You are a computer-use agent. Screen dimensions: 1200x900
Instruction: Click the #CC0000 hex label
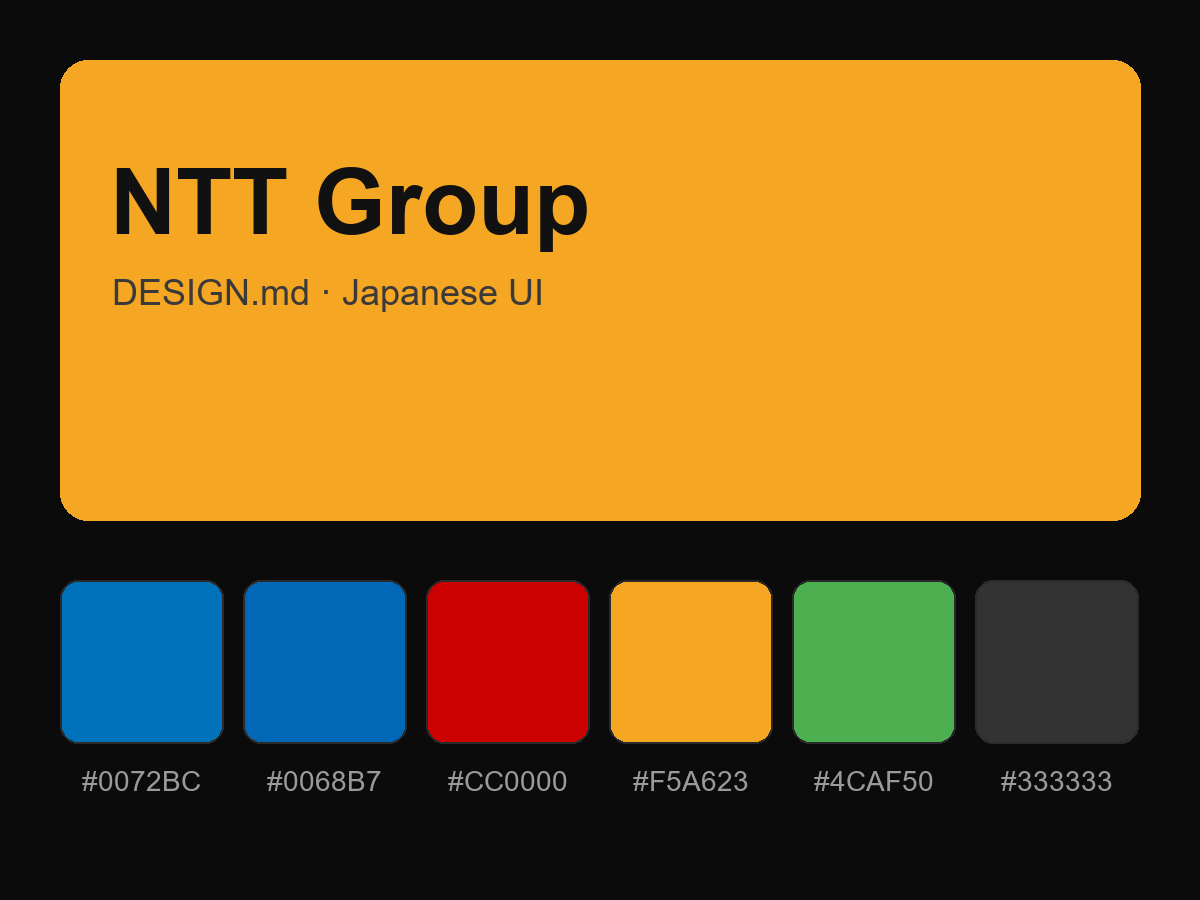[x=507, y=782]
